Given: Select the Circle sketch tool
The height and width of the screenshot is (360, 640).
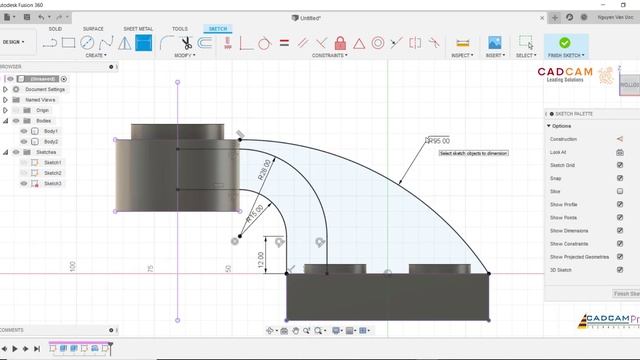Looking at the screenshot, I should 87,42.
